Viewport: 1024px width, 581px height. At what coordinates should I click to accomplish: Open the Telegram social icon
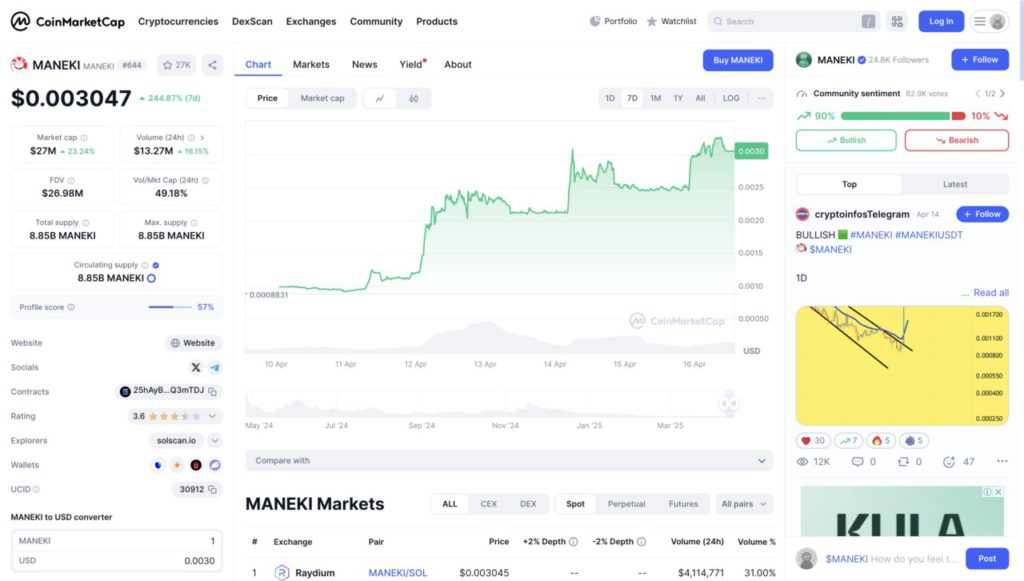click(214, 368)
